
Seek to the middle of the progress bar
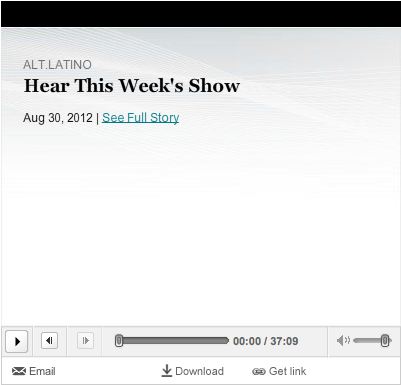tap(172, 341)
